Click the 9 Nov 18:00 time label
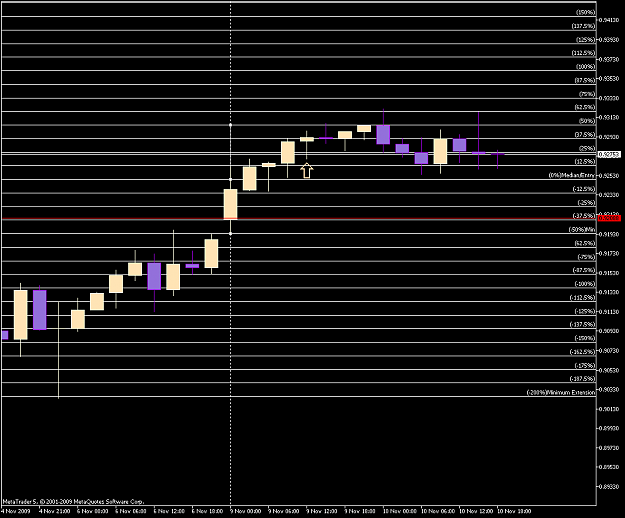This screenshot has width=625, height=518. pos(360,511)
